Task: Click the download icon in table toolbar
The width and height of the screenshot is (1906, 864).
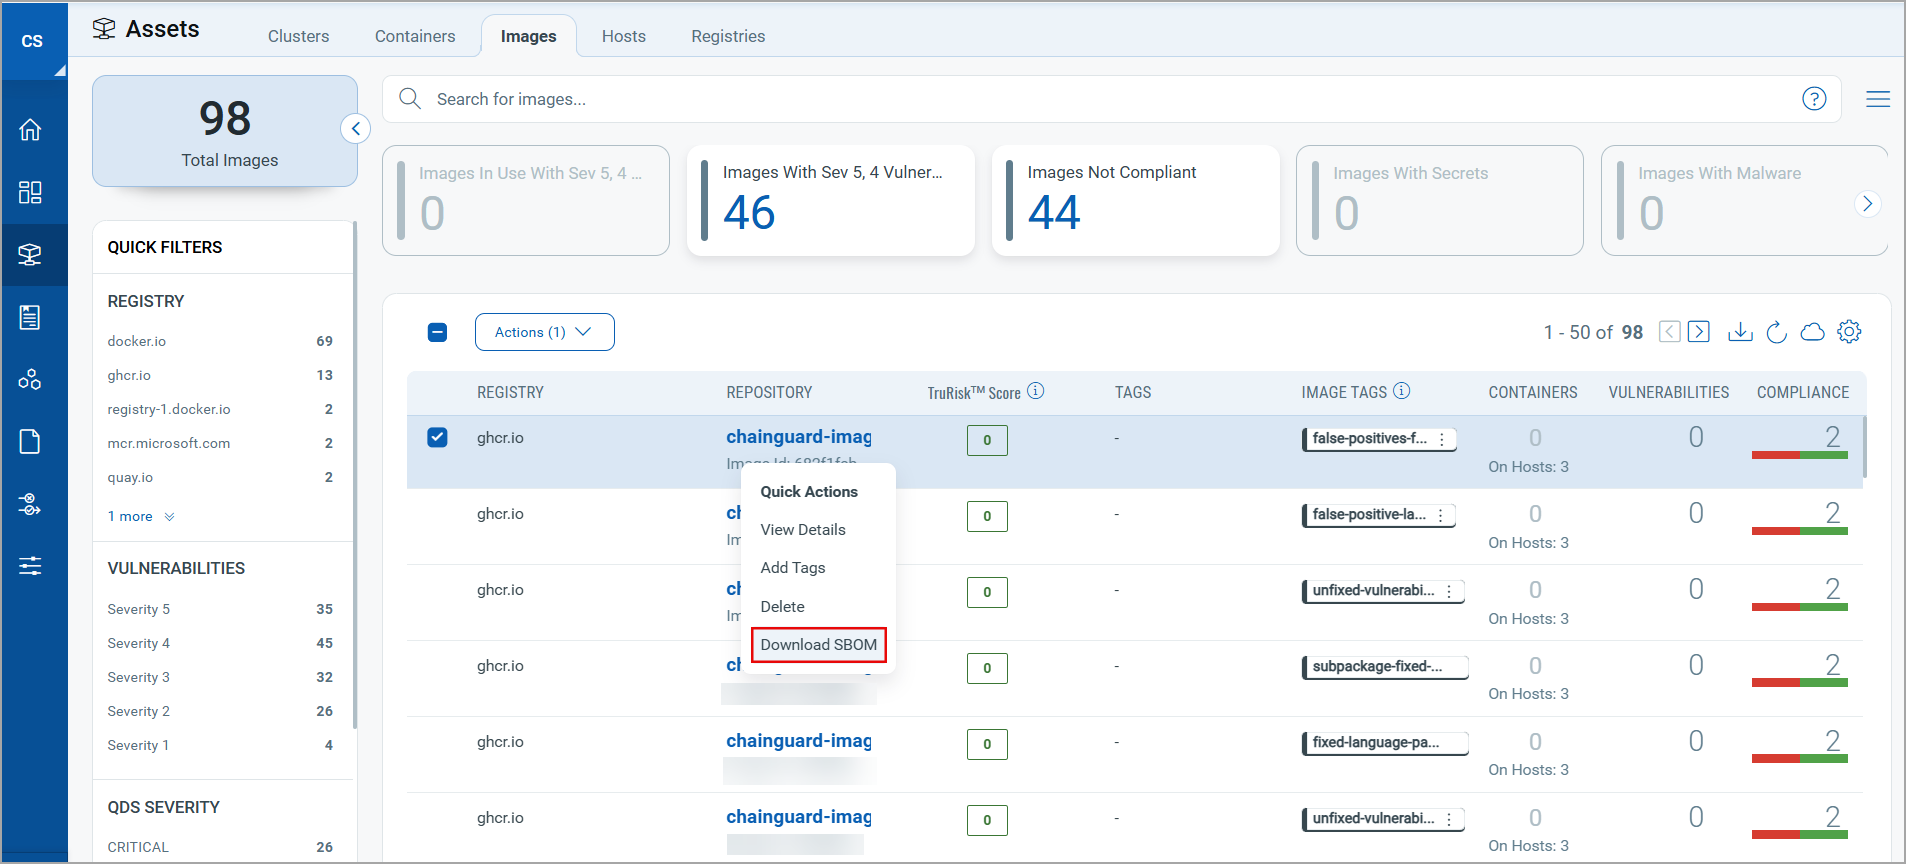Action: (x=1740, y=332)
